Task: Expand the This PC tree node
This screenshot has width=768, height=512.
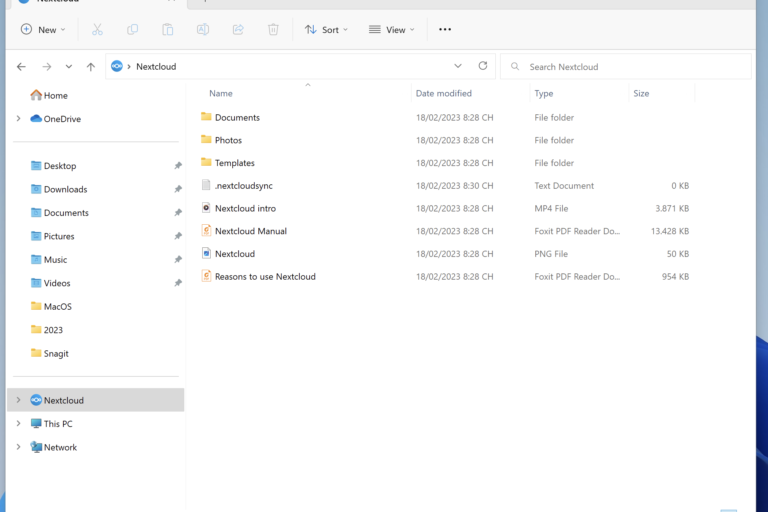Action: (x=18, y=424)
